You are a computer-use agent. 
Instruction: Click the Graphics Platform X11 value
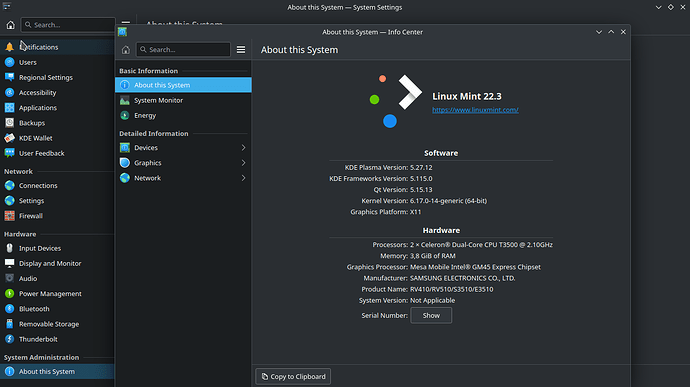coord(415,212)
